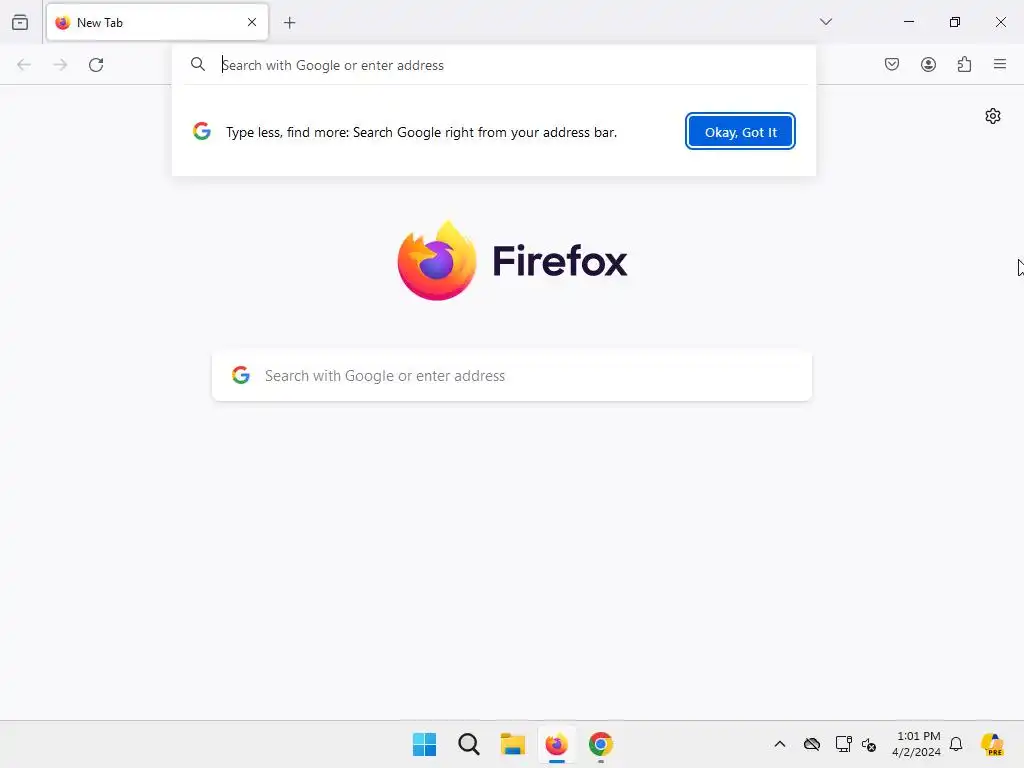The width and height of the screenshot is (1024, 768).
Task: Restore down the Firefox window
Action: pos(955,22)
